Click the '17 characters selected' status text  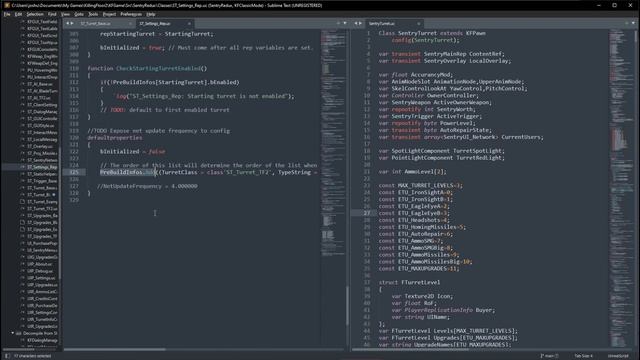33,356
